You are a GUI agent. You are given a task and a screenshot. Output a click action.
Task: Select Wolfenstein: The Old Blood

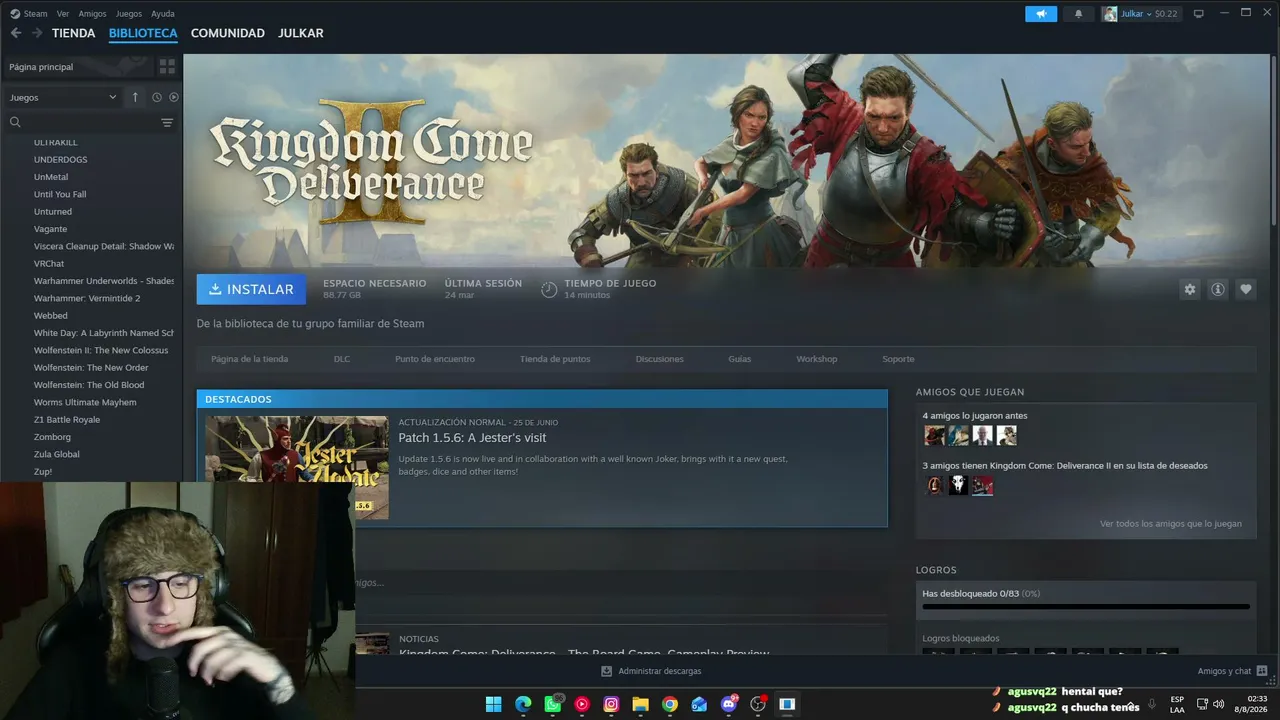coord(91,385)
